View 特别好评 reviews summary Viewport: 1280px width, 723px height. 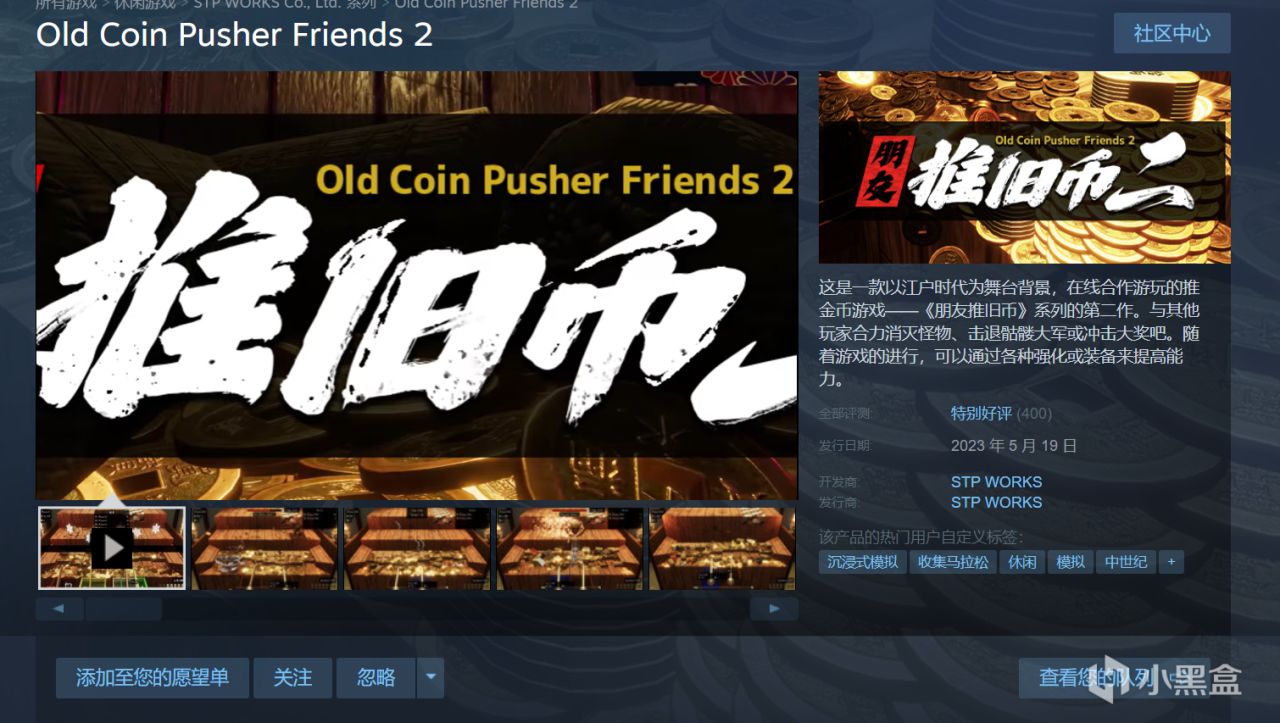pyautogui.click(x=981, y=413)
